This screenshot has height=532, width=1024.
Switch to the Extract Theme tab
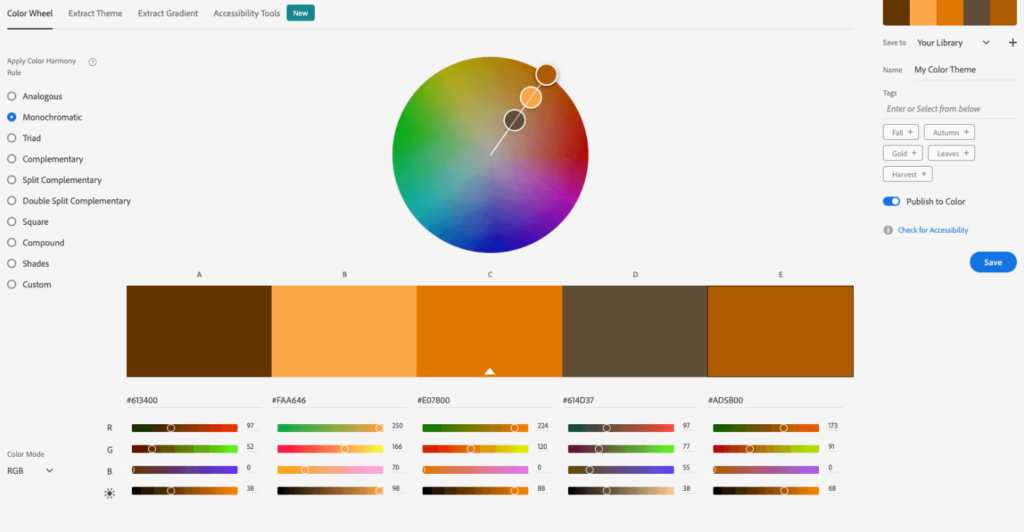[x=96, y=13]
